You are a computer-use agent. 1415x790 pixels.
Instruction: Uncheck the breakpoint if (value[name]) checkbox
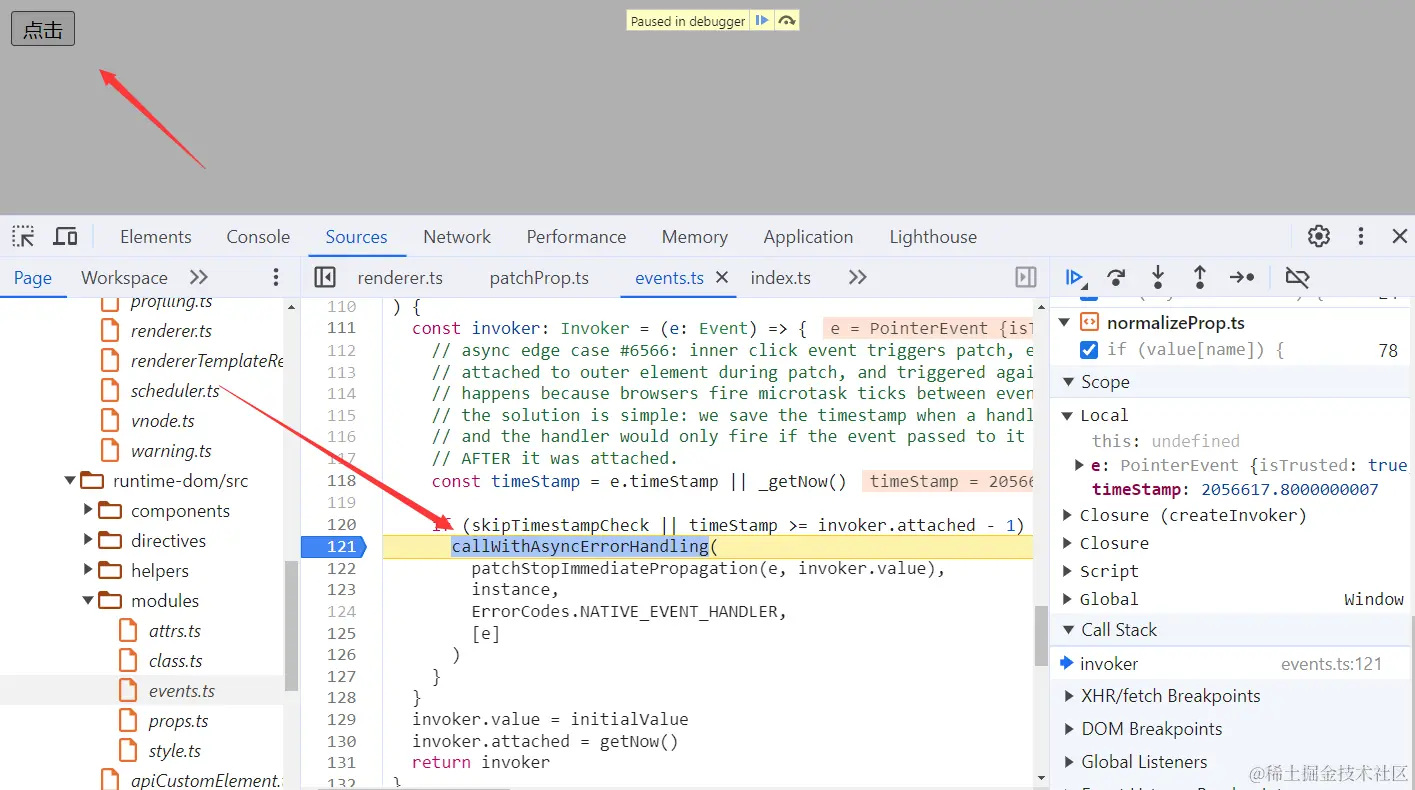pos(1089,350)
